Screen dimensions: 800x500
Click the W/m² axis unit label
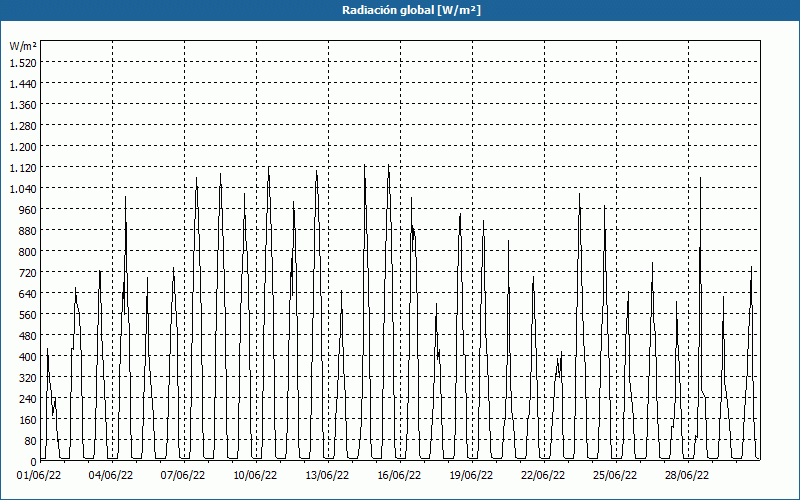(x=23, y=46)
